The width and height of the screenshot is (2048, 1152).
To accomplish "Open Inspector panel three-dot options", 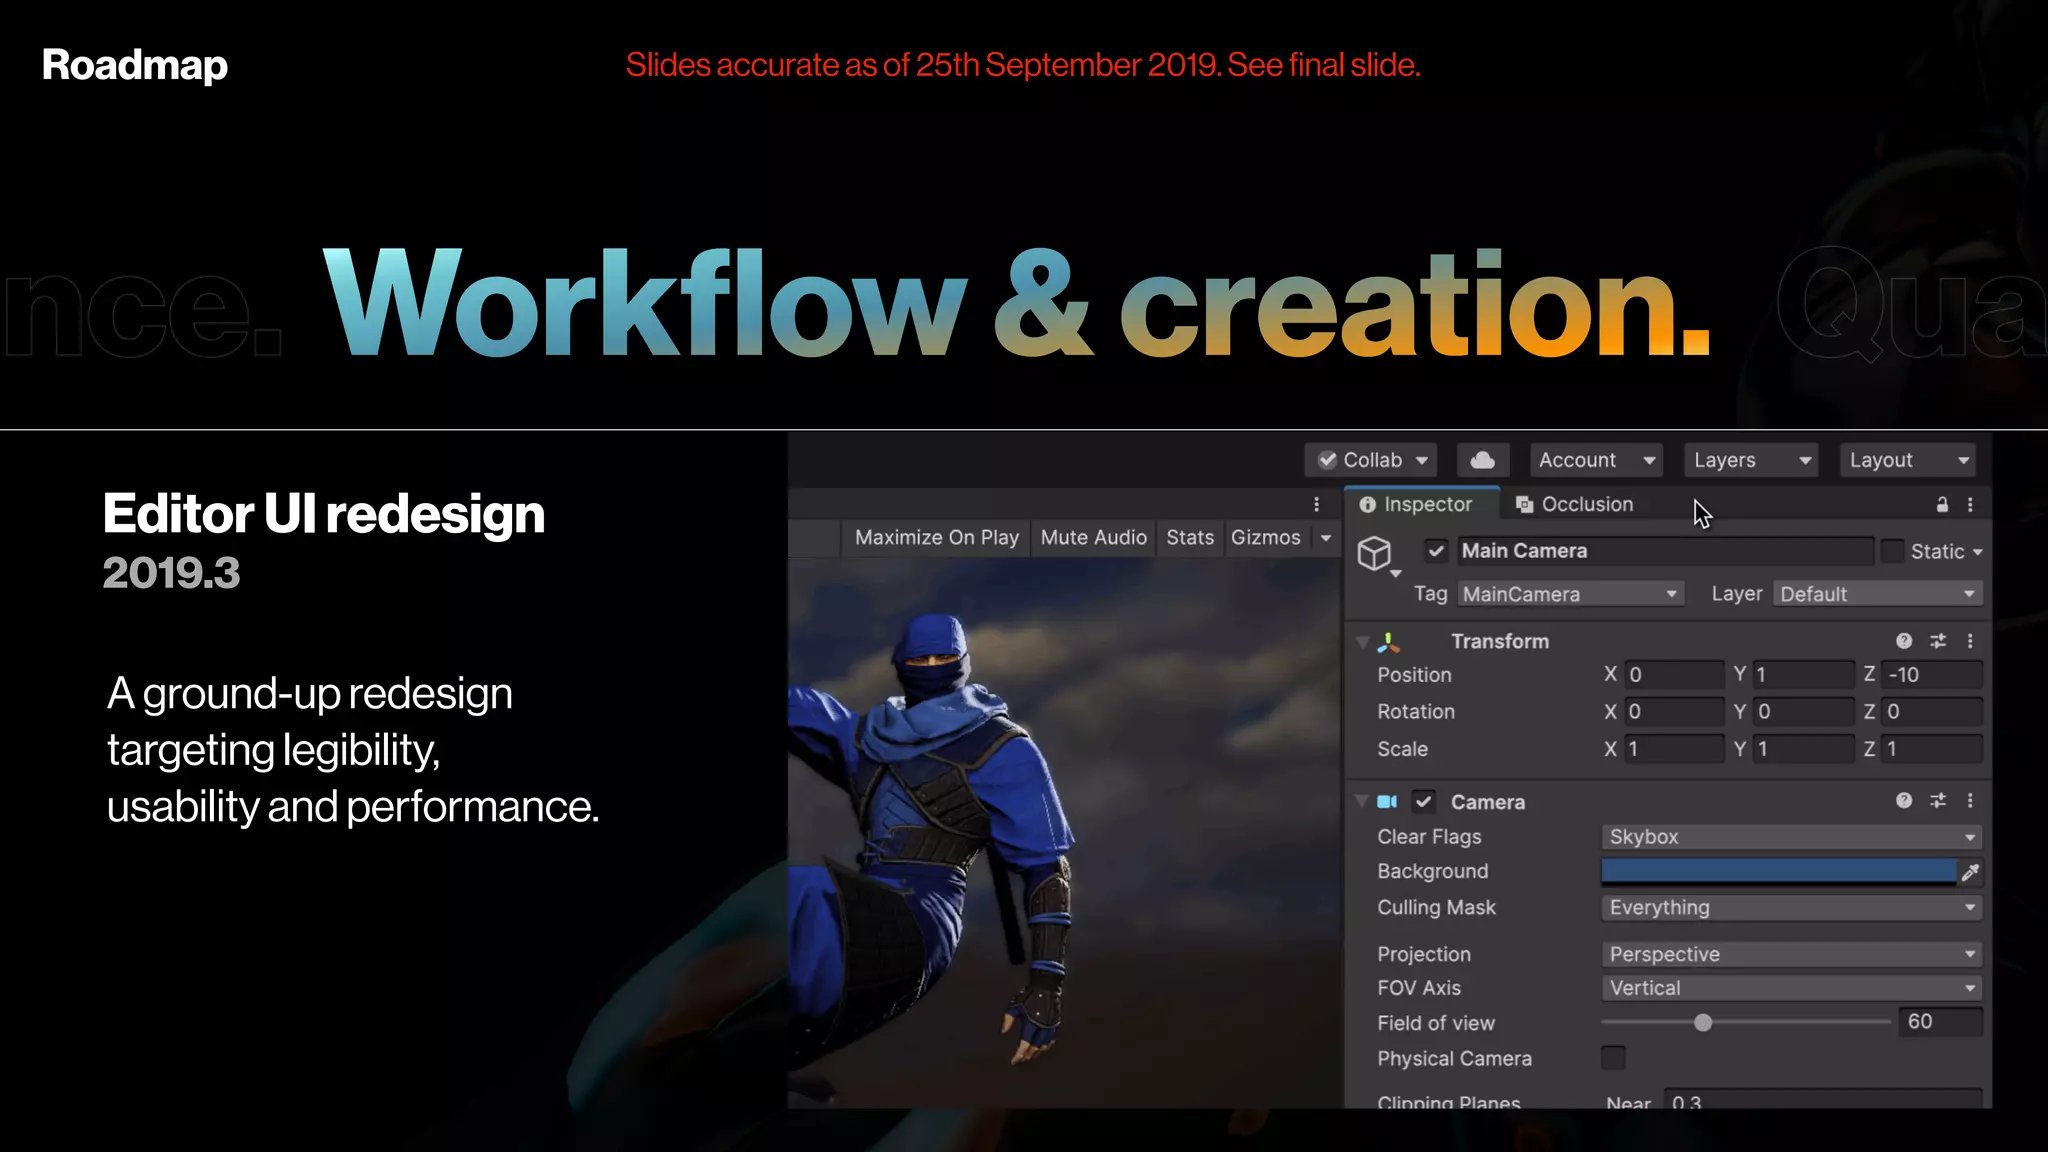I will tap(1970, 505).
